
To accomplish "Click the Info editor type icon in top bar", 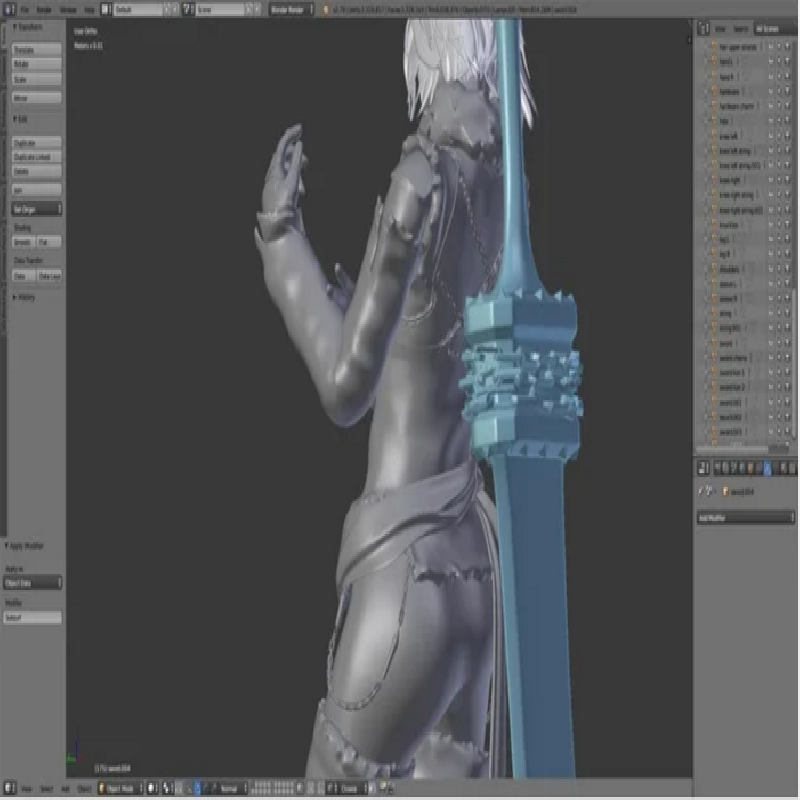I will [9, 9].
